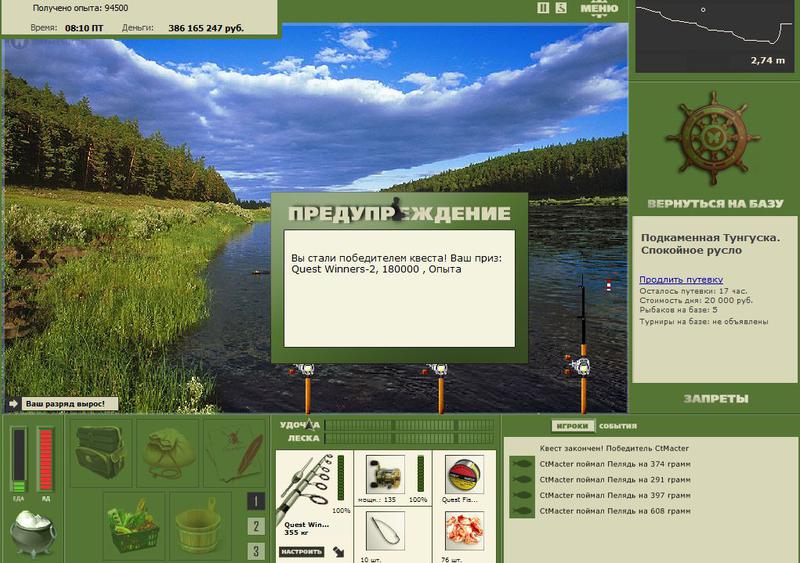This screenshot has height=563, width=800.
Task: Select the reel with мощн. 135
Action: (x=385, y=475)
